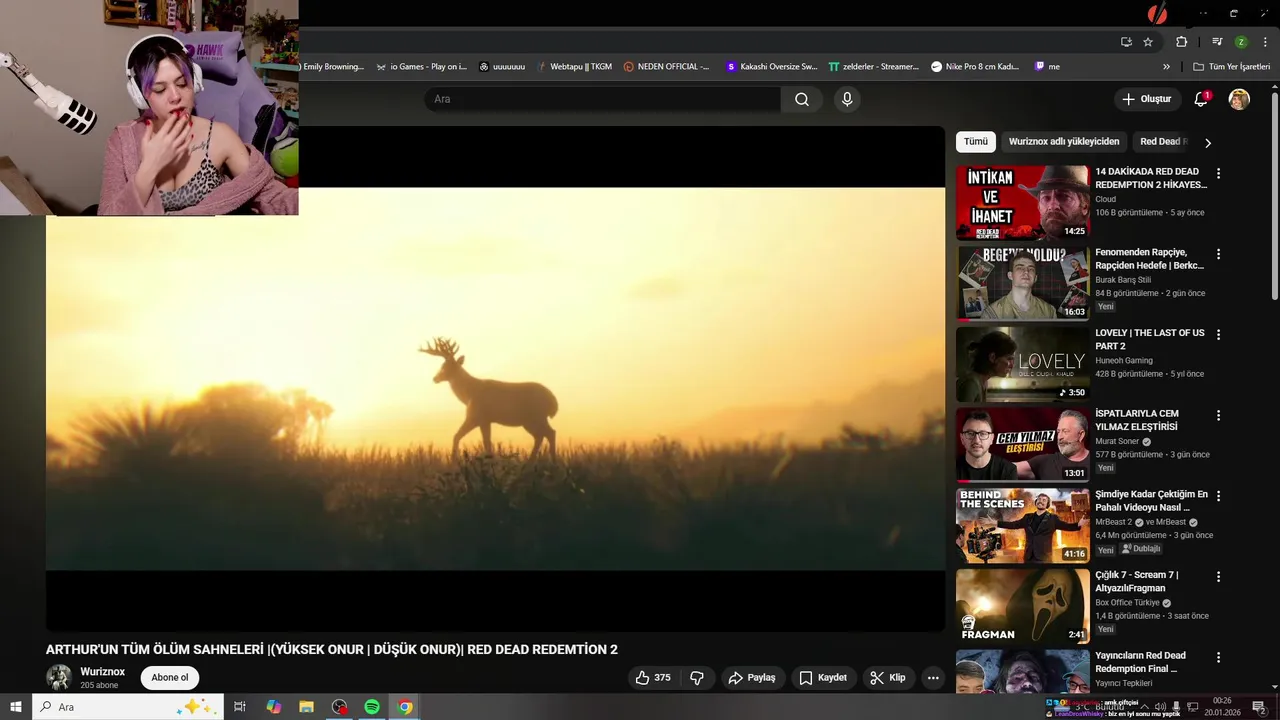Click the install app icon in address bar
1280x720 pixels.
[x=1126, y=42]
